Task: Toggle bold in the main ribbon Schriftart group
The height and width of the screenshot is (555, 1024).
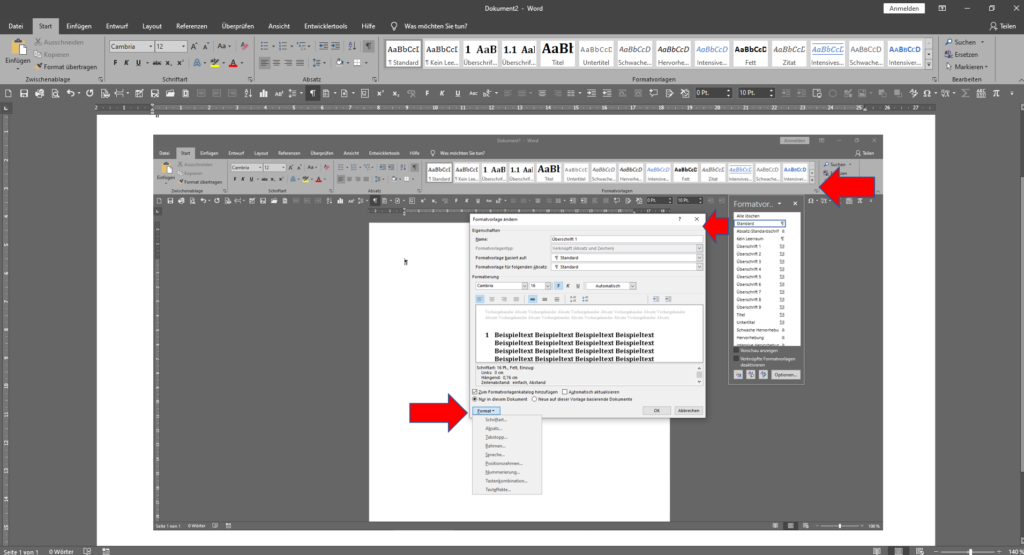Action: 115,63
